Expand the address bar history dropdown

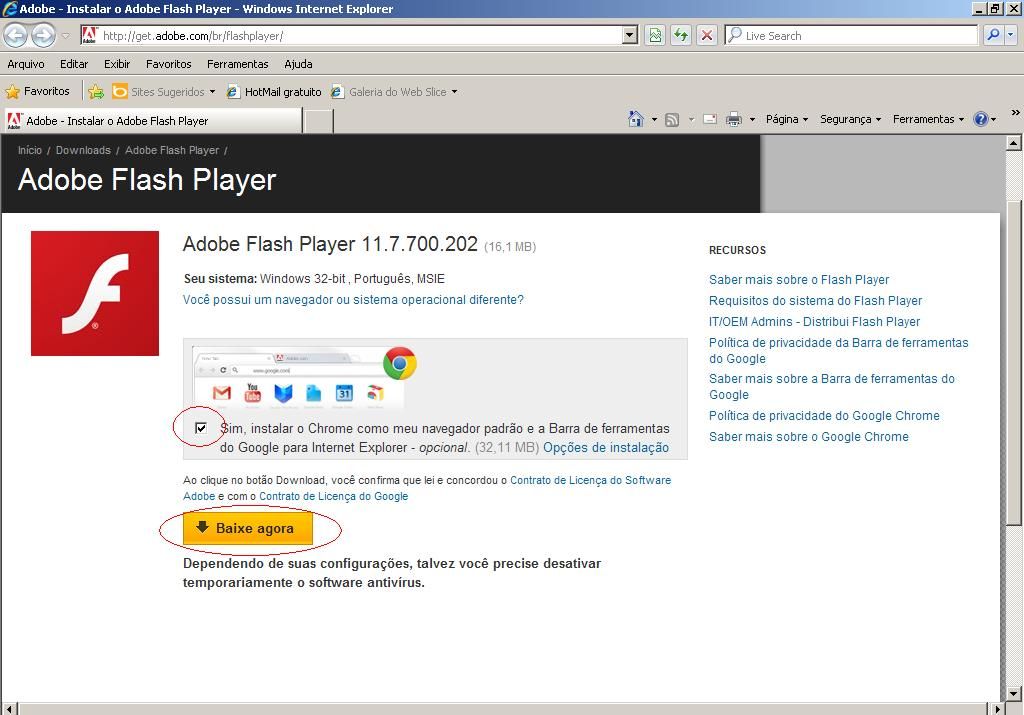coord(630,35)
